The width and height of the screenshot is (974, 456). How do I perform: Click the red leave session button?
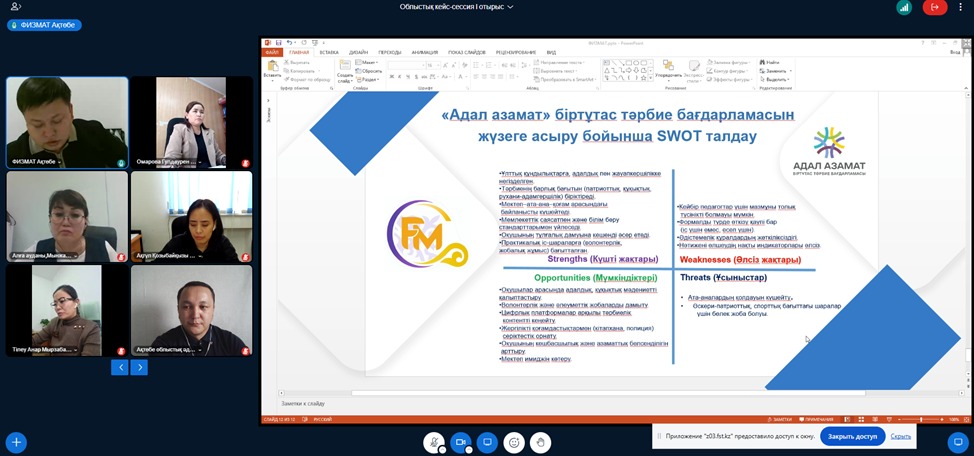935,7
